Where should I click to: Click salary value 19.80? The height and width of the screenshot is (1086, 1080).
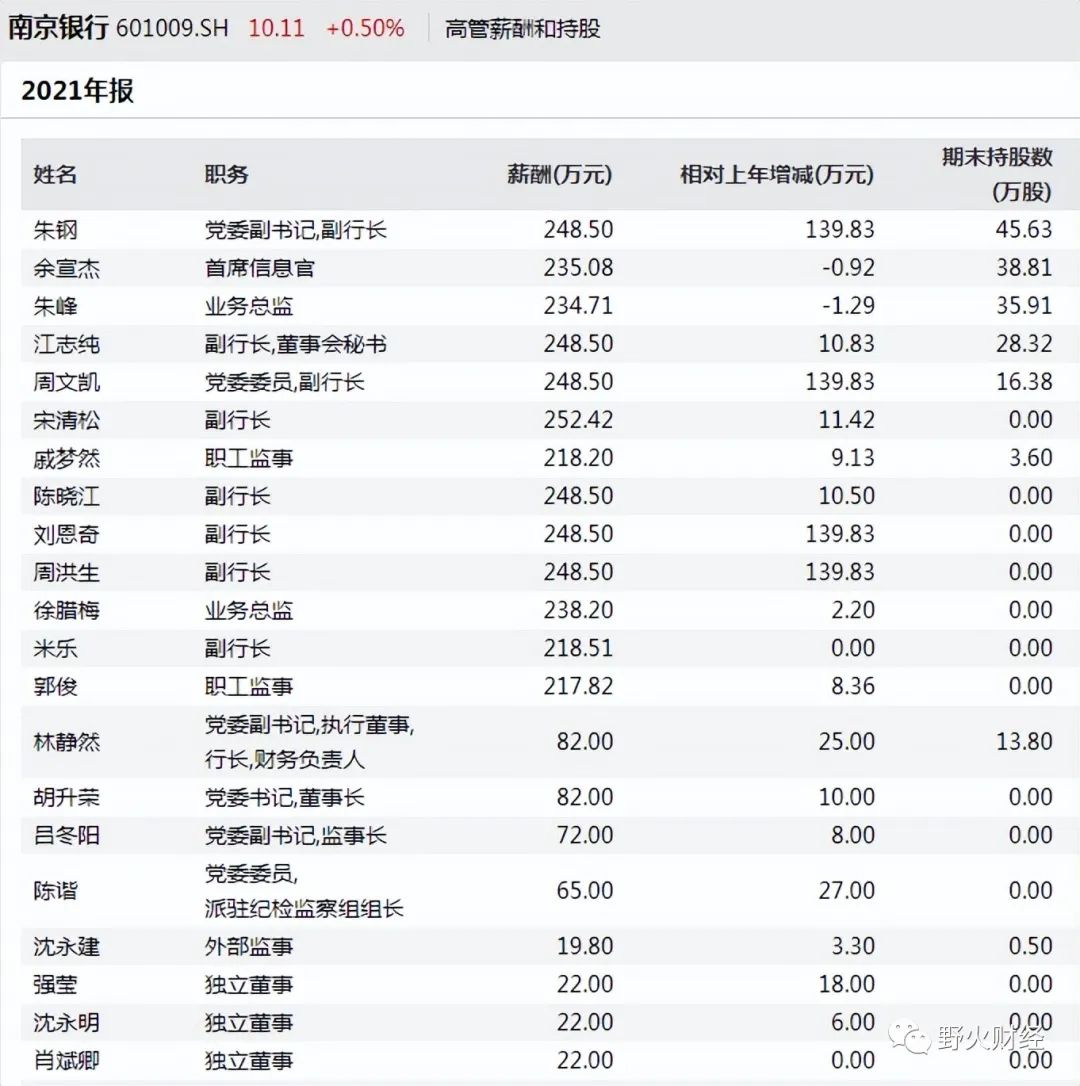[x=585, y=946]
